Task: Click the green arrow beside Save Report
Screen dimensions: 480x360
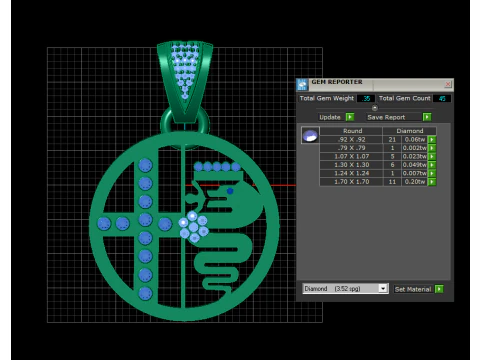Action: click(x=427, y=117)
